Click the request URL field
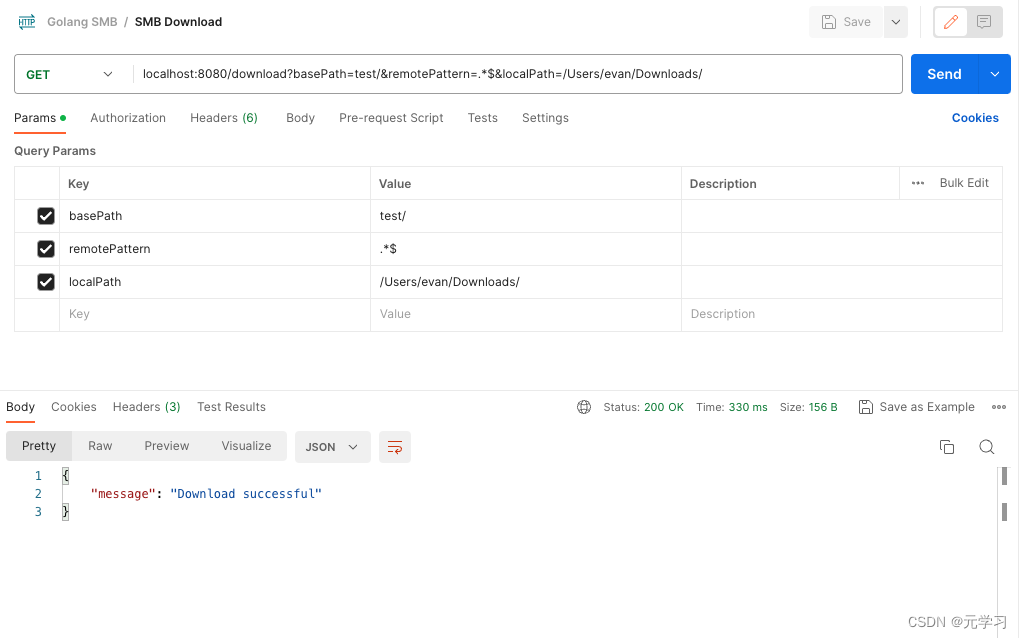This screenshot has height=638, width=1021. click(518, 74)
